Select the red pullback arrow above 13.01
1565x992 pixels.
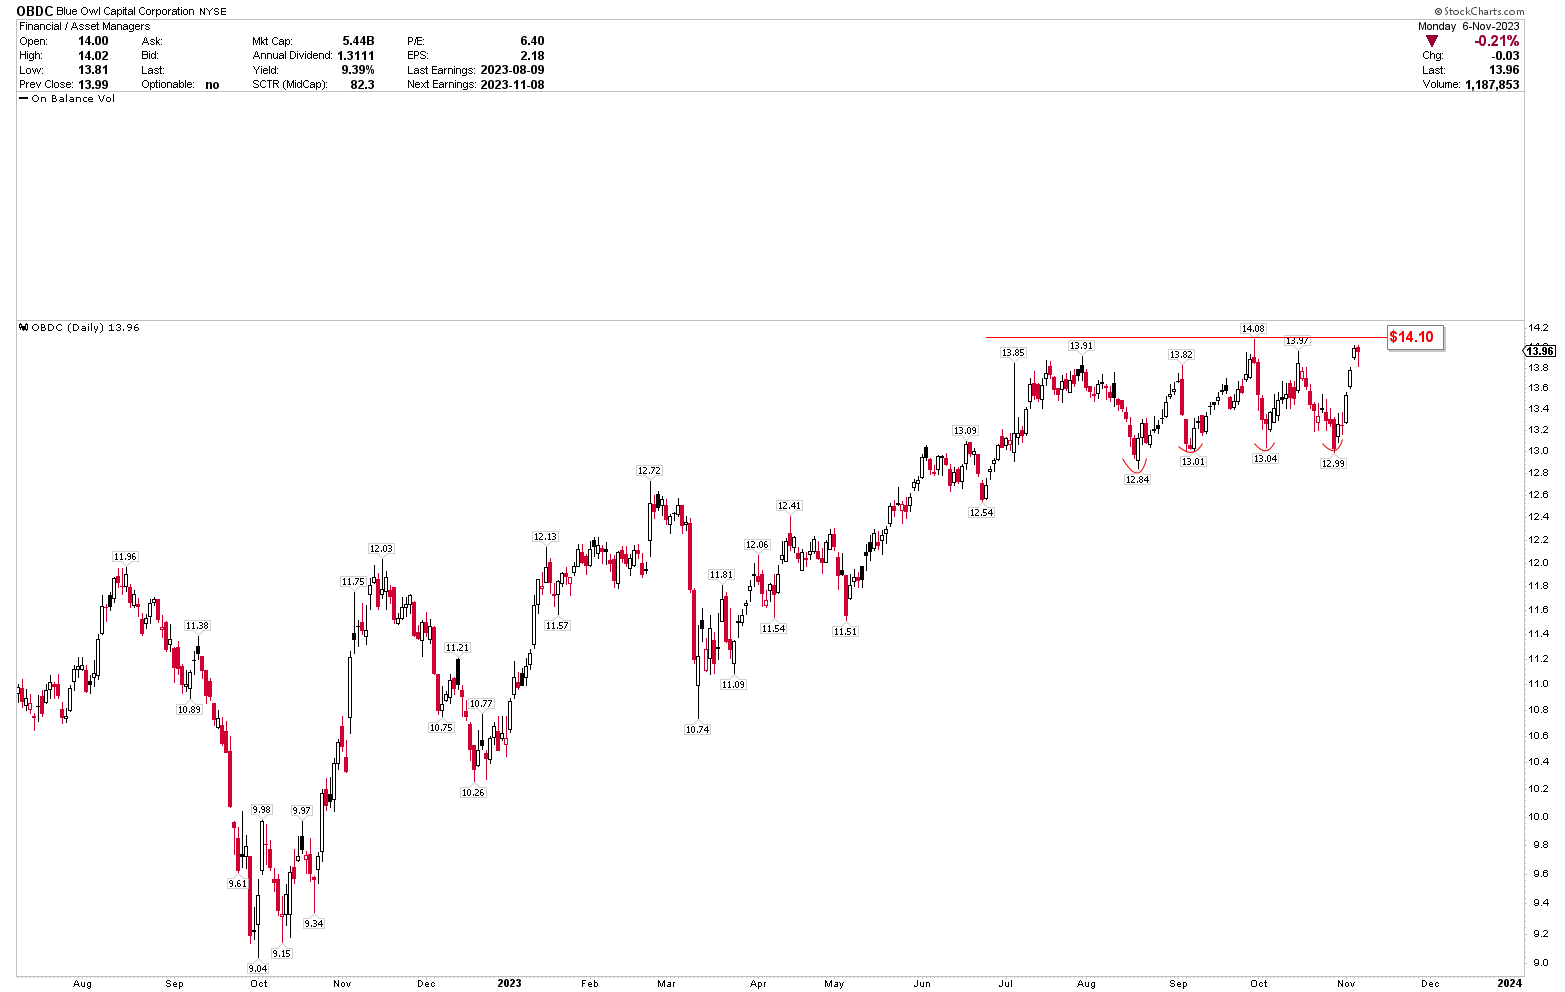(1189, 448)
